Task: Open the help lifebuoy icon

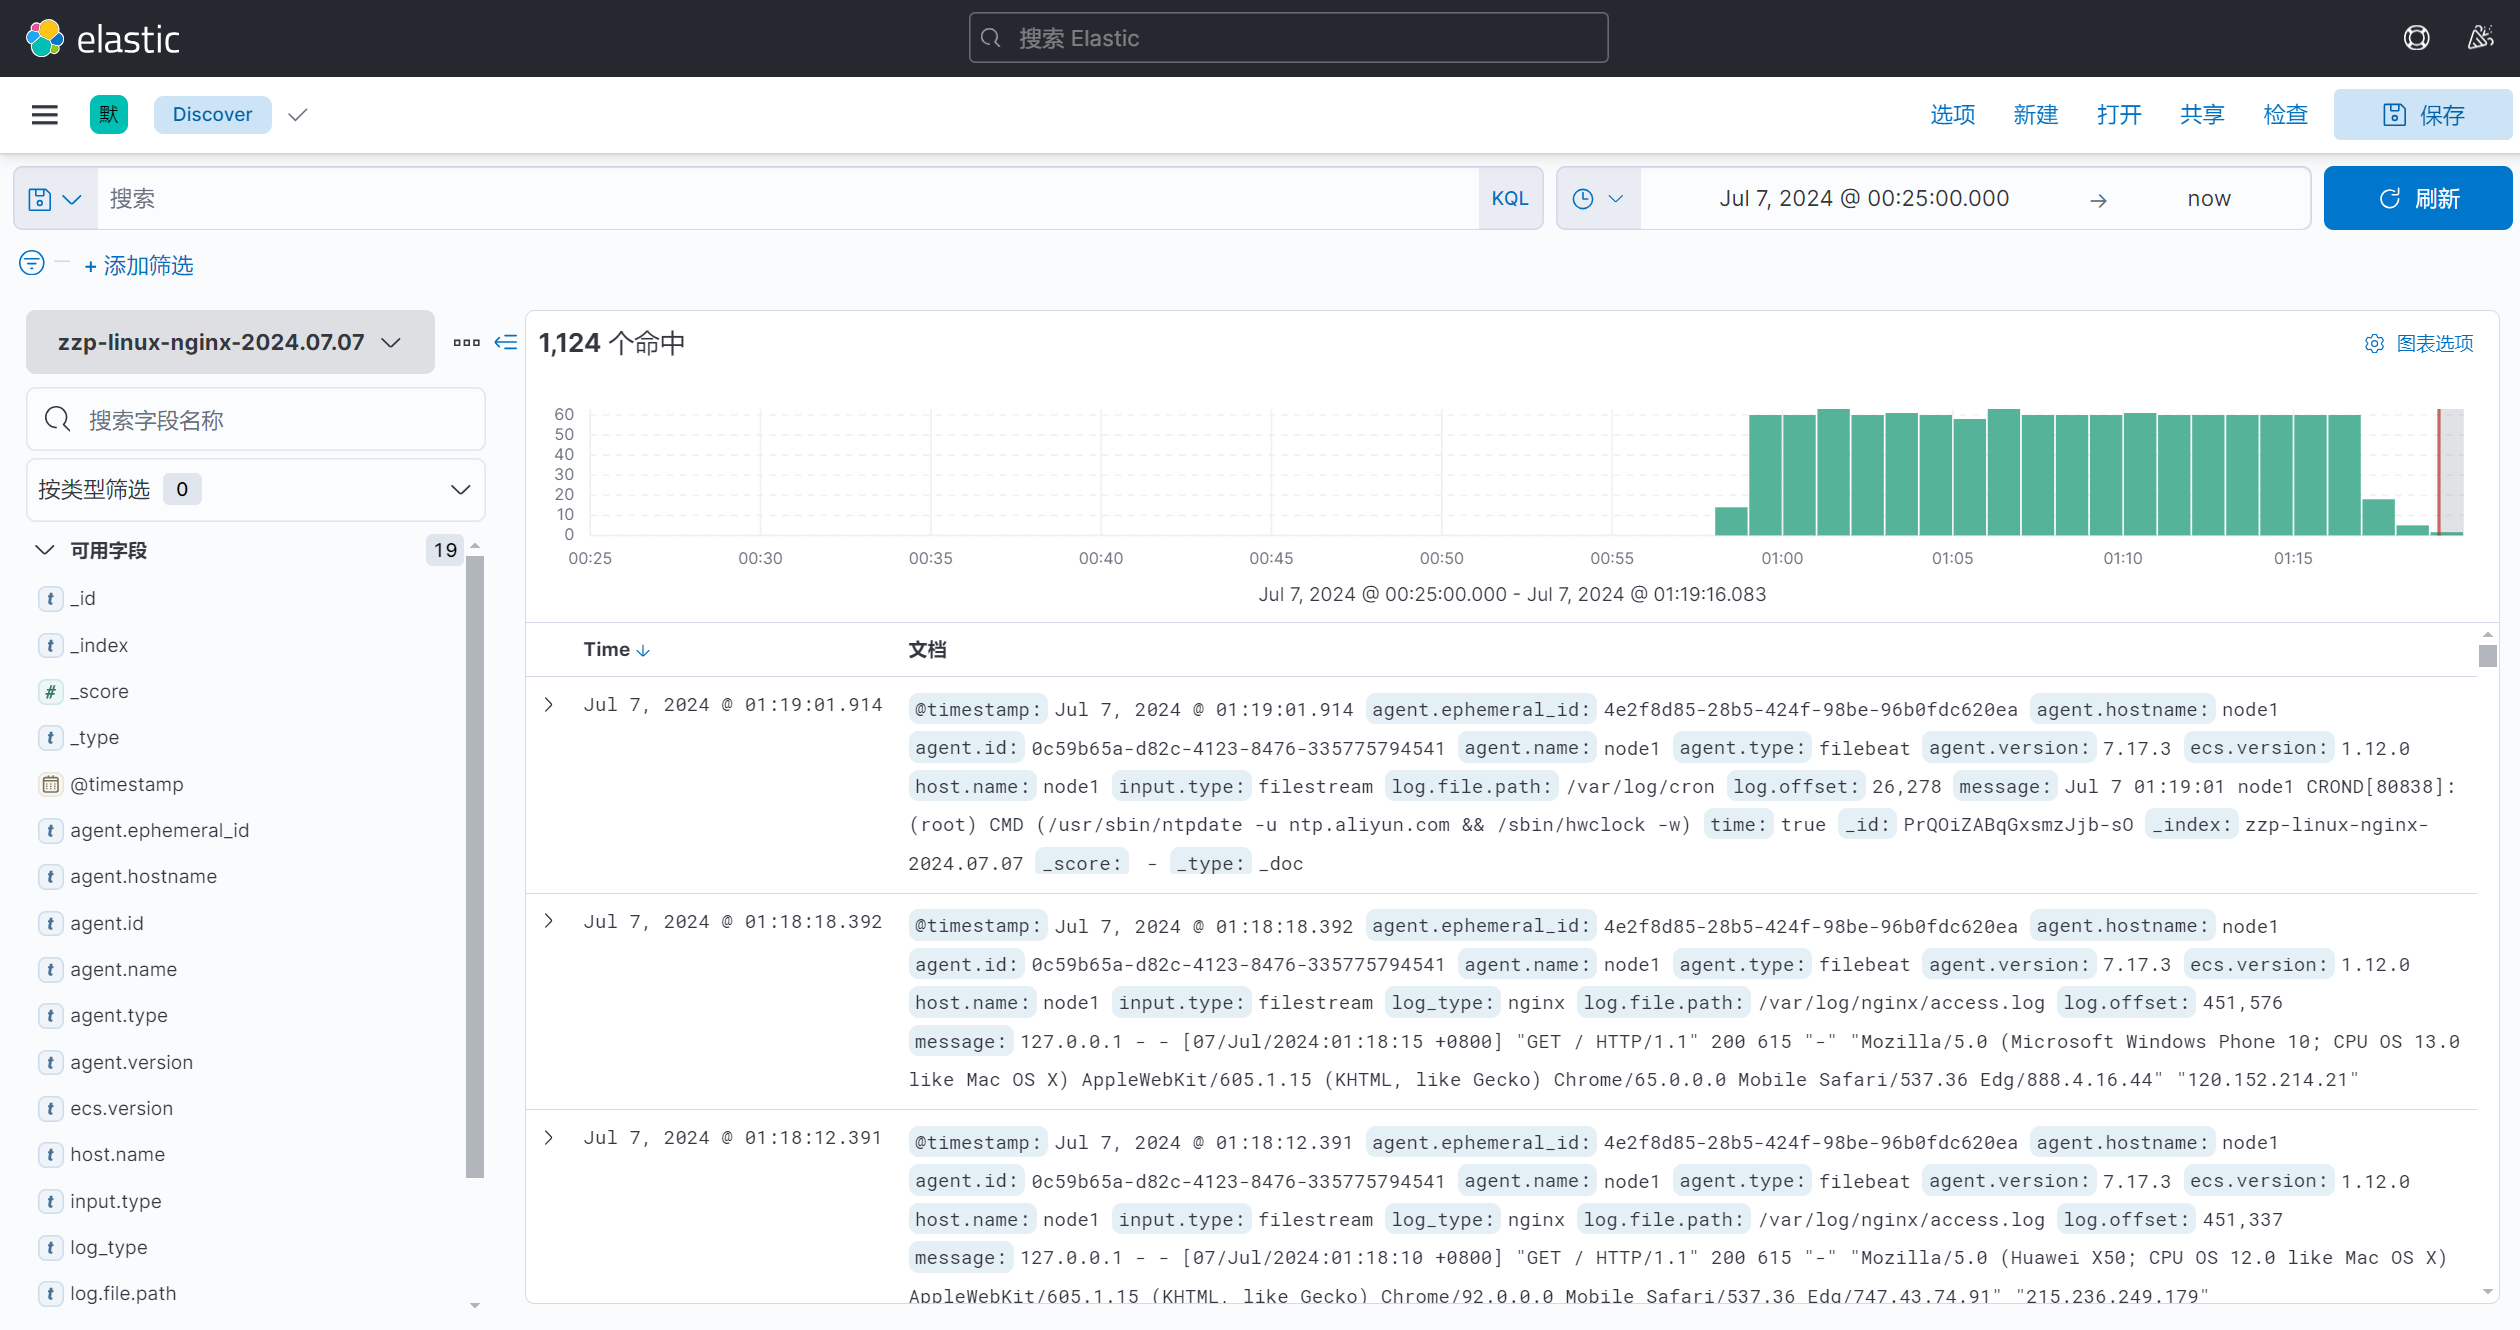Action: click(2416, 38)
